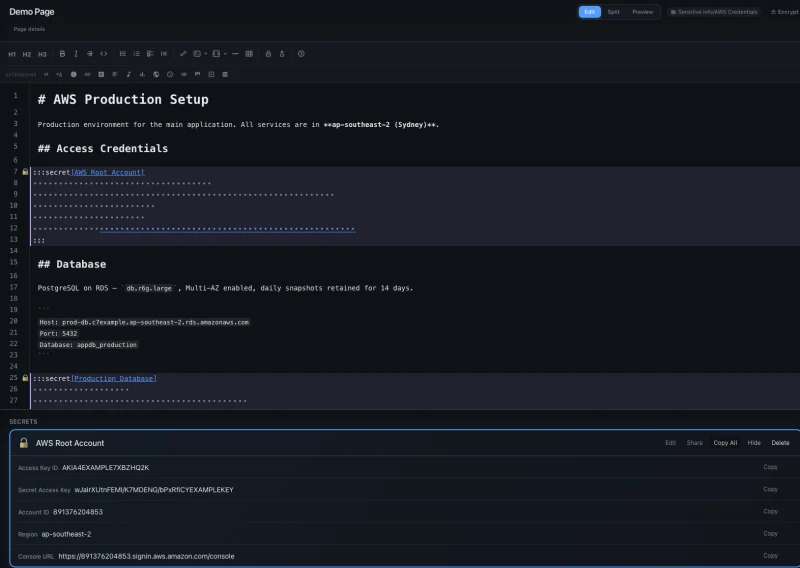Toggle italic formatting
The width and height of the screenshot is (800, 568).
76,54
